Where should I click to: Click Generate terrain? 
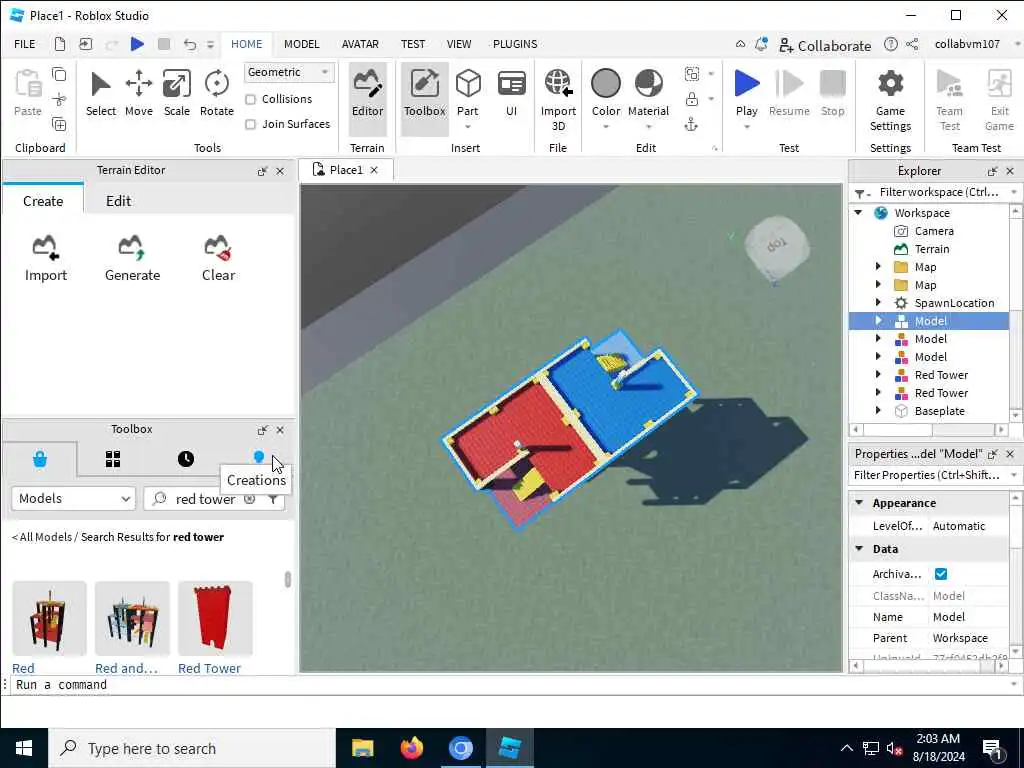pos(133,259)
